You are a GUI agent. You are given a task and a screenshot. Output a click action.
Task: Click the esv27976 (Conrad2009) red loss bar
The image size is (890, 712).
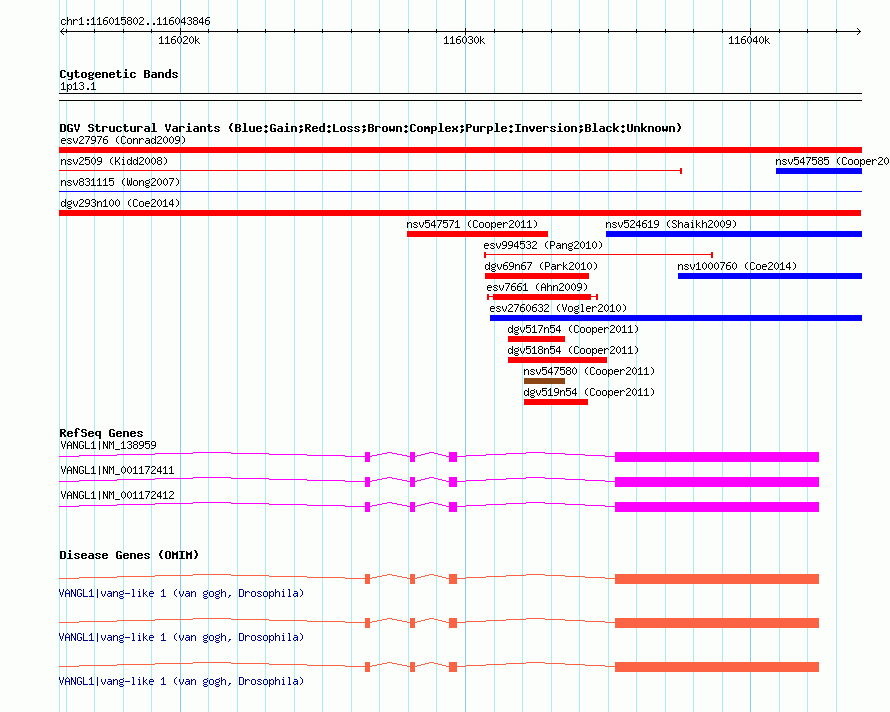coord(460,150)
